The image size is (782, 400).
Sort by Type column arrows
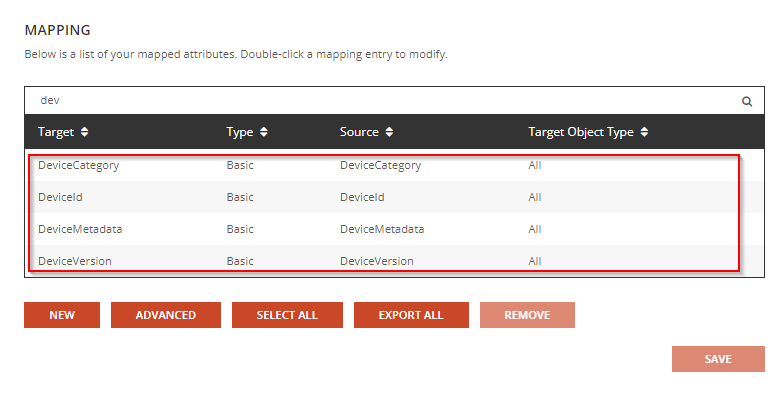pos(264,132)
